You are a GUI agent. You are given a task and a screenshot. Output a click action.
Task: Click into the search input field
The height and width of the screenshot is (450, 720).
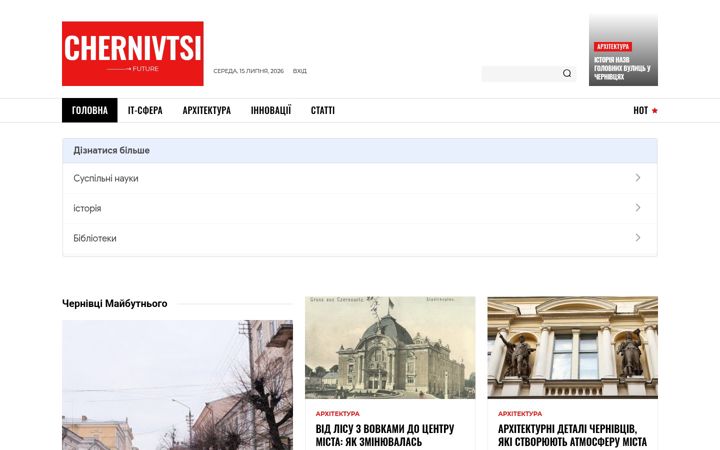click(x=521, y=73)
